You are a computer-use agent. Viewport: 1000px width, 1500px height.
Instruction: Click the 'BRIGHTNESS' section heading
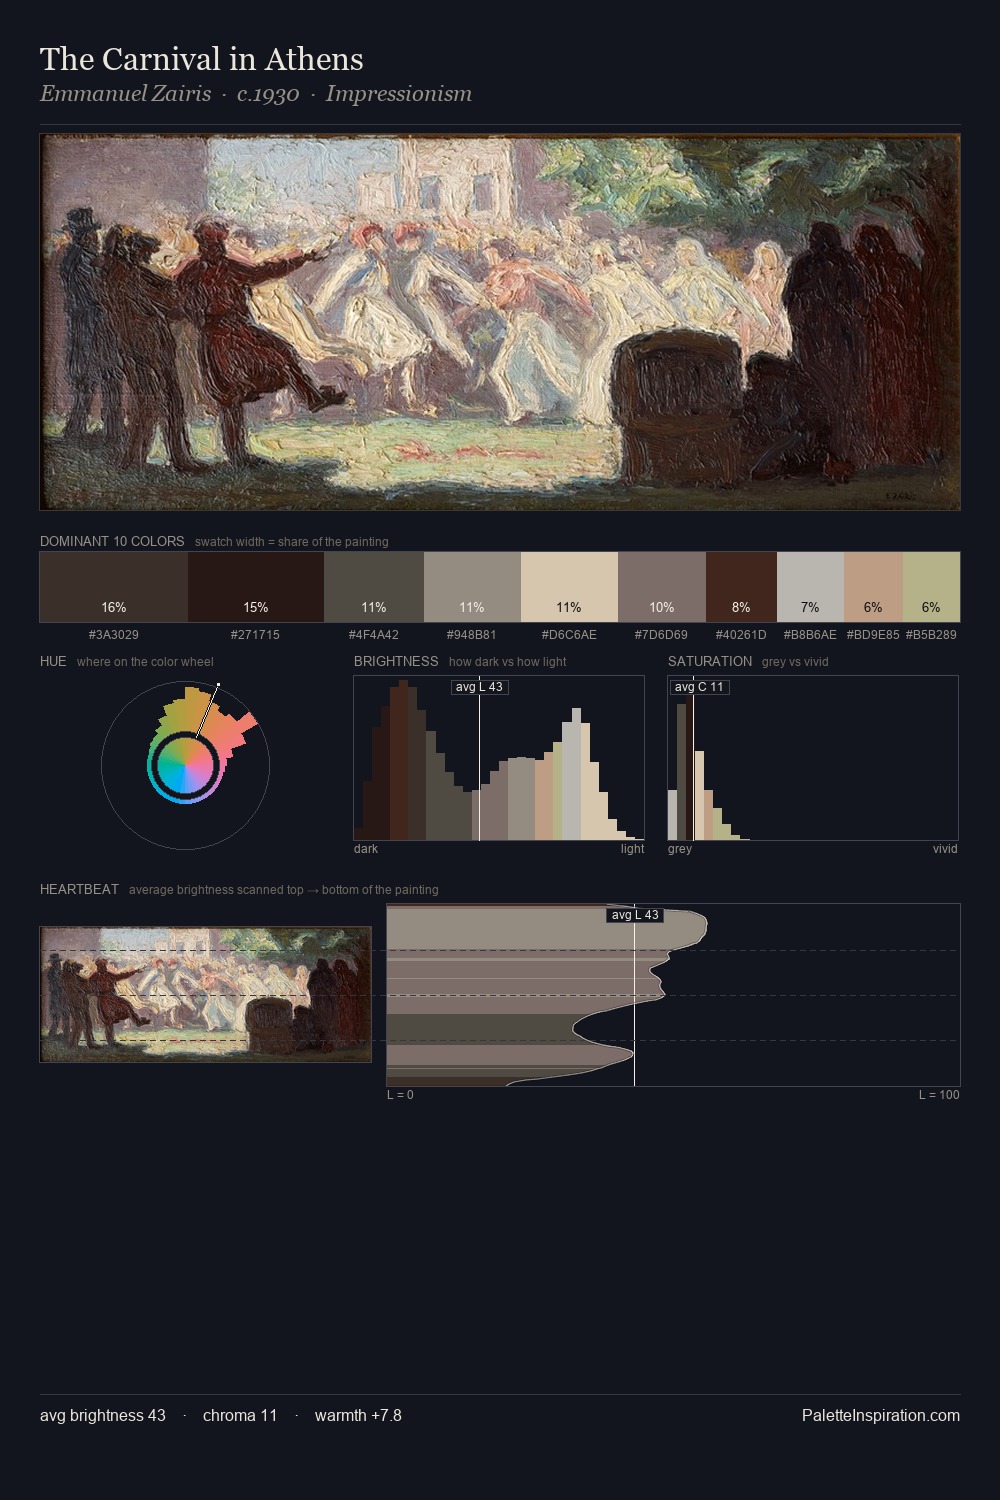click(x=396, y=661)
